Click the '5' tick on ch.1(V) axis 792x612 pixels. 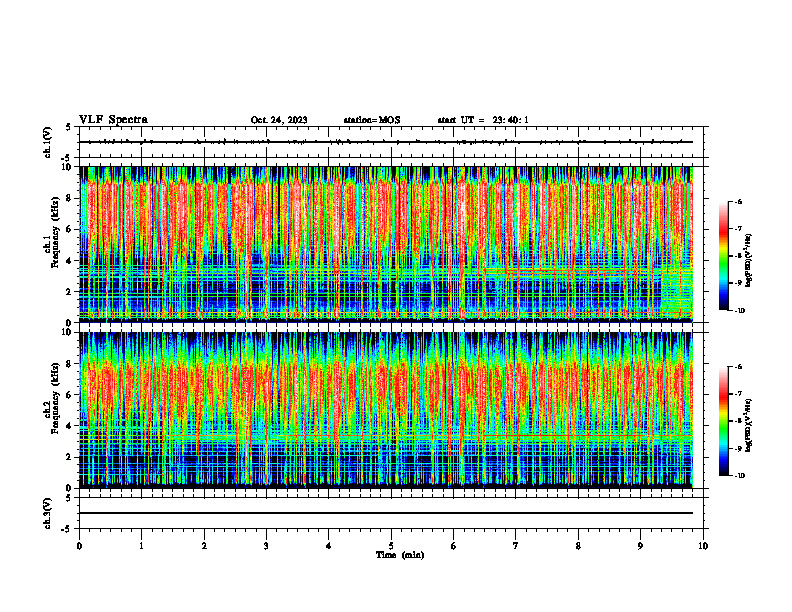pos(69,127)
